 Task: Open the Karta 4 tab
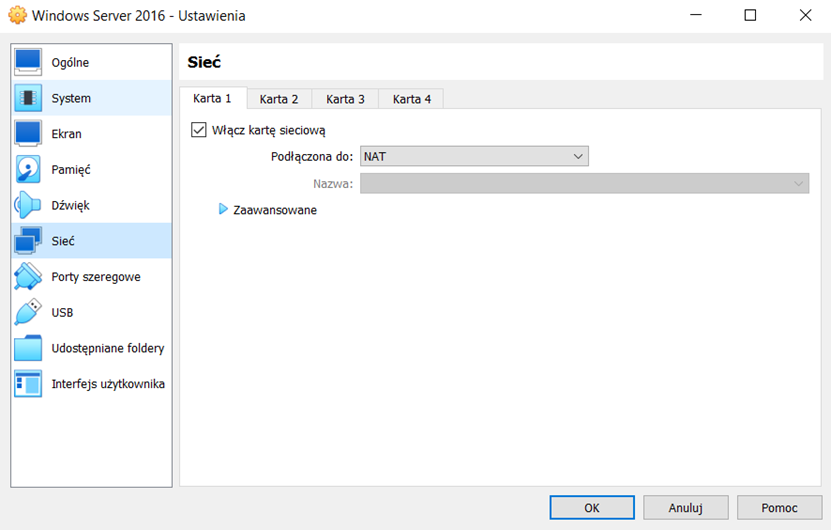[x=412, y=99]
